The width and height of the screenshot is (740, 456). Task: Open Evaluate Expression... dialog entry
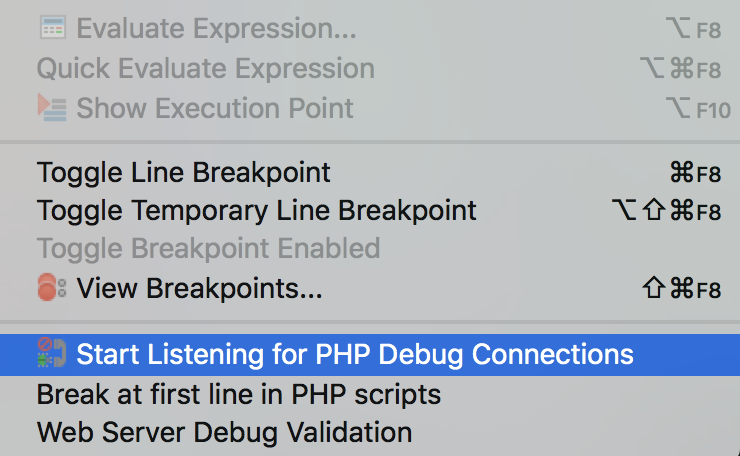pyautogui.click(x=216, y=28)
